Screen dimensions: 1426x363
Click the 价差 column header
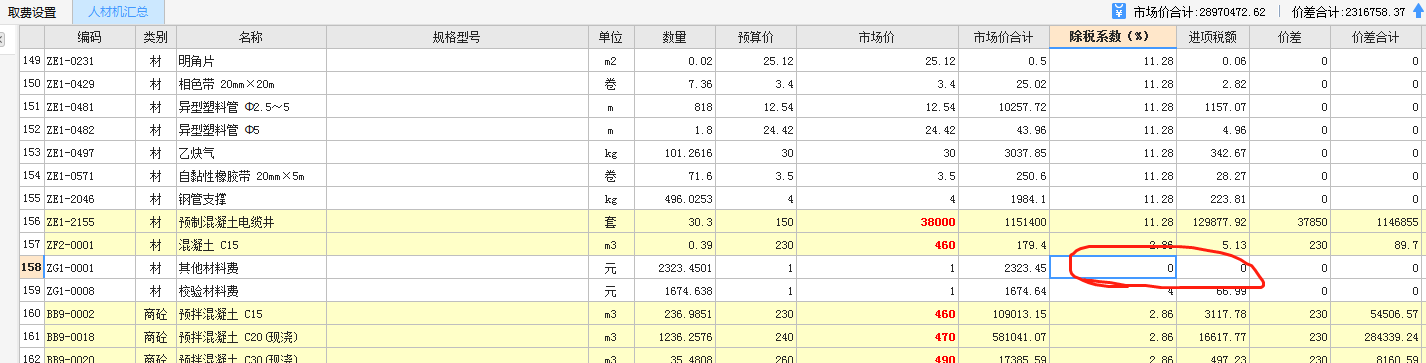point(1289,37)
